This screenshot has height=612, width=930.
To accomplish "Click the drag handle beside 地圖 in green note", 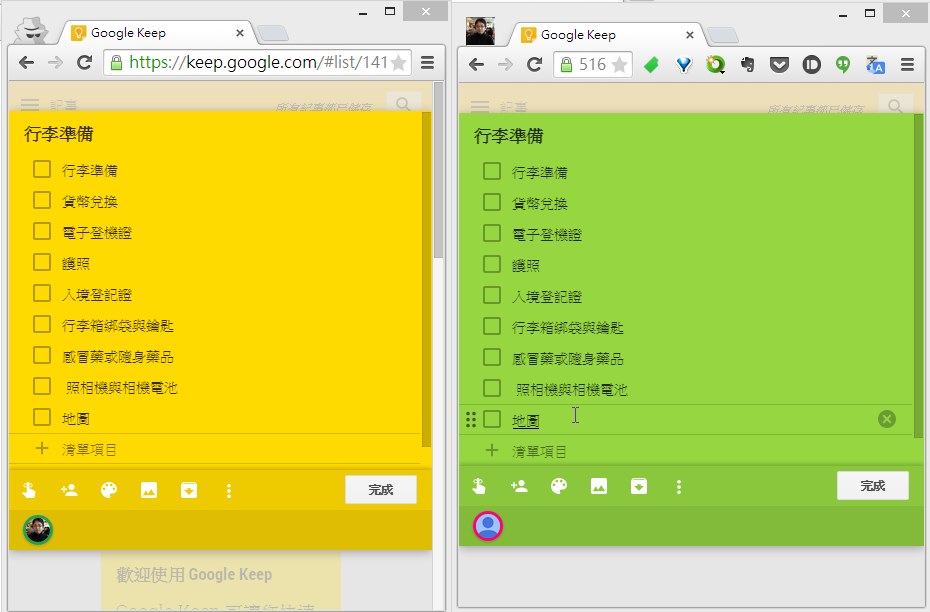I will [x=471, y=420].
